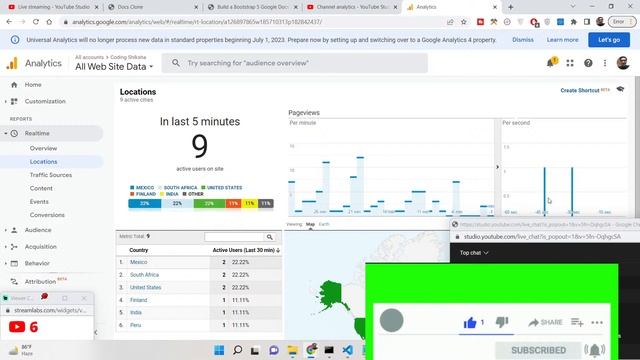Screen dimensions: 640x360
Task: Open the Realtime Overview report
Action: coord(43,148)
